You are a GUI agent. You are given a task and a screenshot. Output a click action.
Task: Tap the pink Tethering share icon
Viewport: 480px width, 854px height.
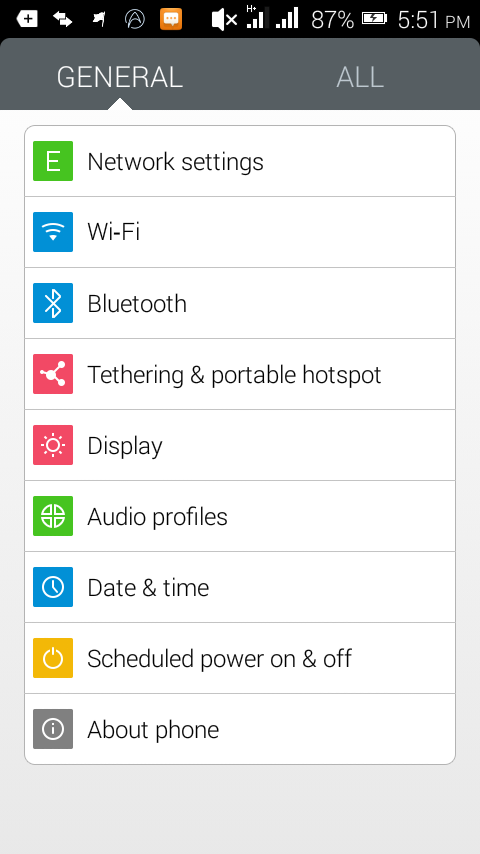click(x=53, y=374)
